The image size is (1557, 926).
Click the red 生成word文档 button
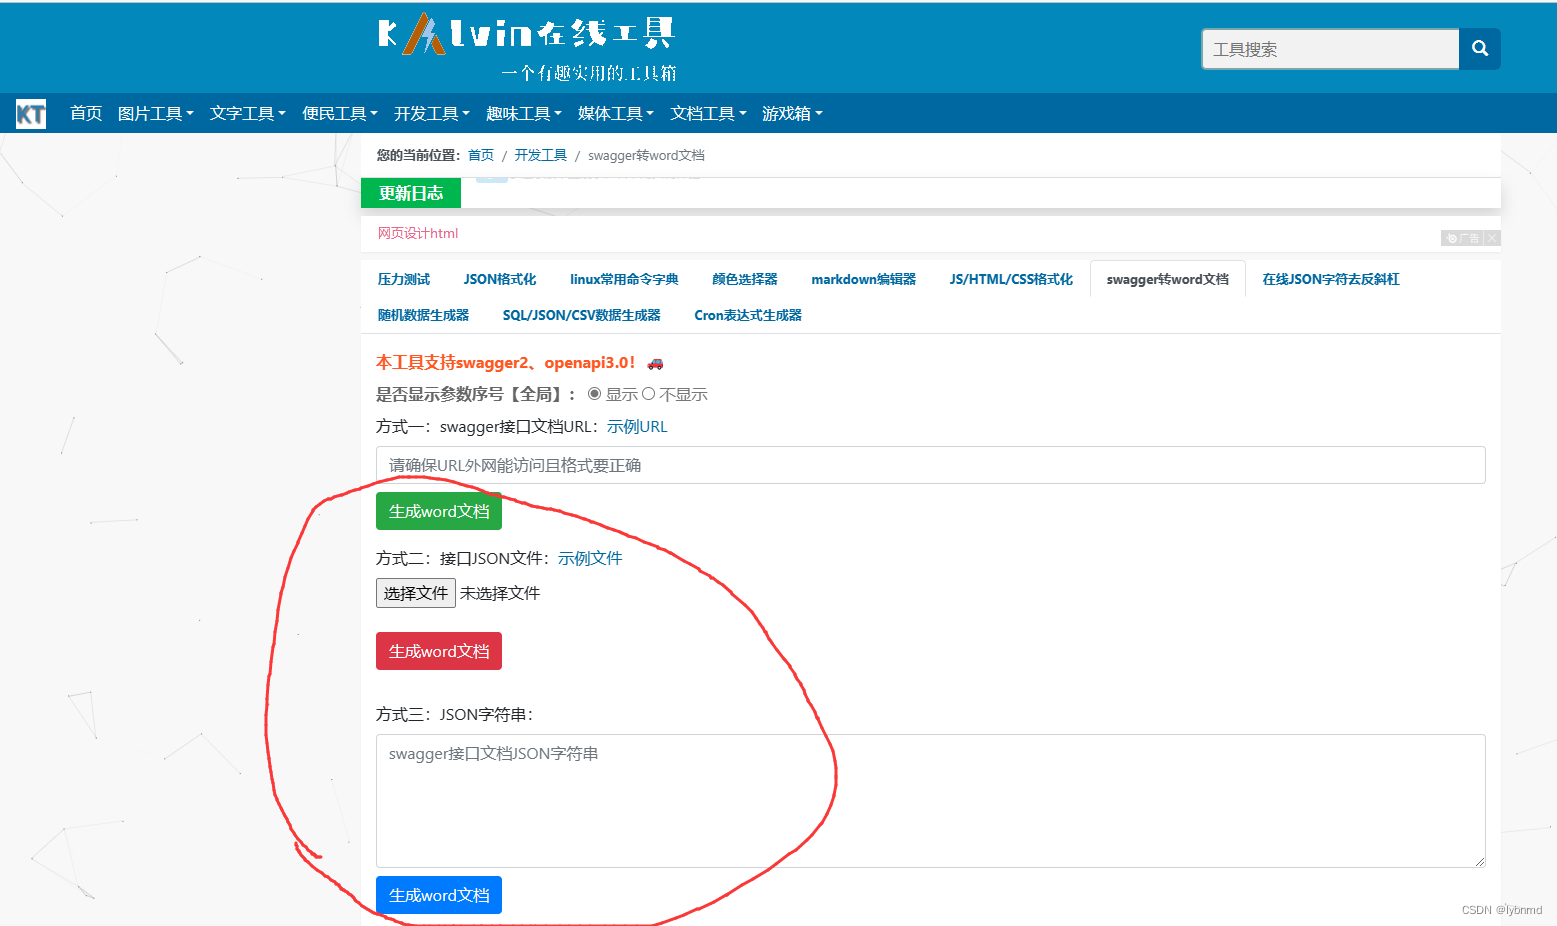[x=439, y=651]
